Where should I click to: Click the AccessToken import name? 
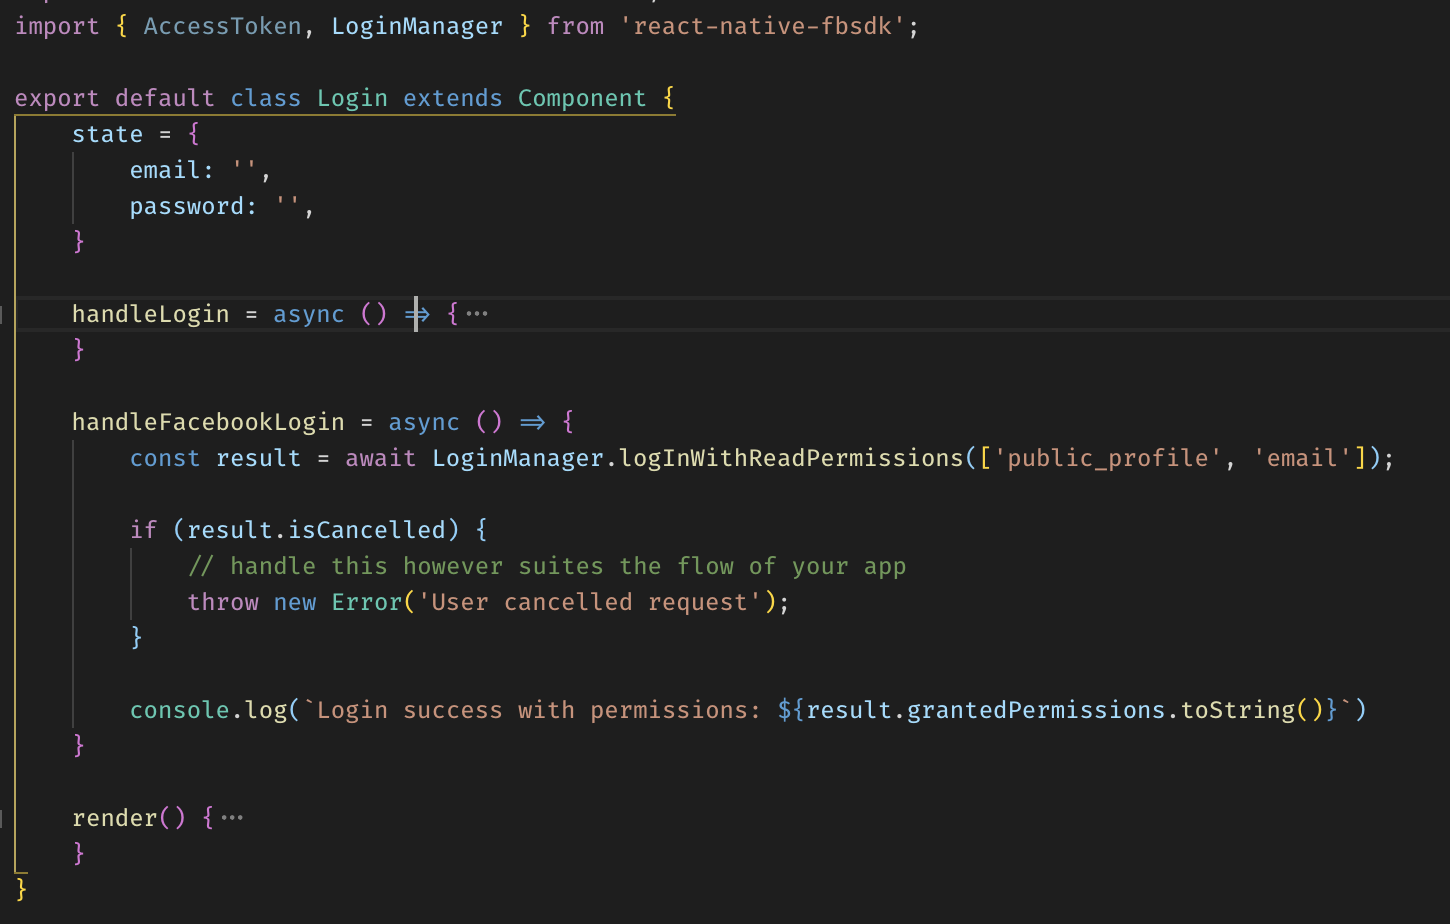click(222, 25)
